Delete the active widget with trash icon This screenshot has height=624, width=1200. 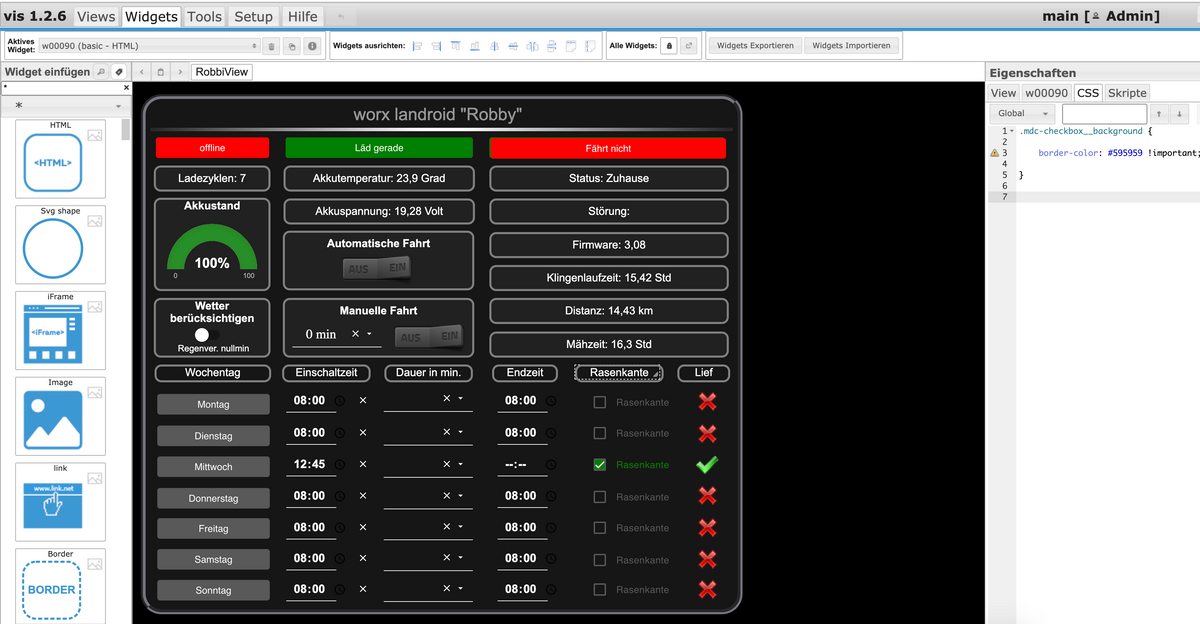click(x=271, y=46)
